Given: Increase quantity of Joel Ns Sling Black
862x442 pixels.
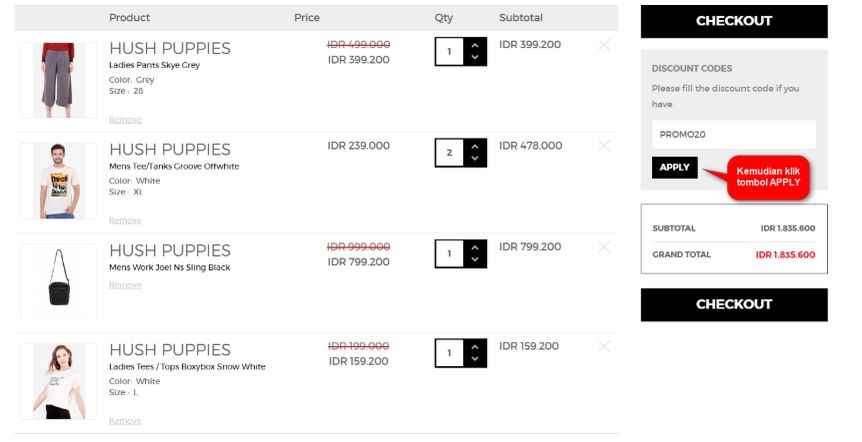Looking at the screenshot, I should (475, 248).
